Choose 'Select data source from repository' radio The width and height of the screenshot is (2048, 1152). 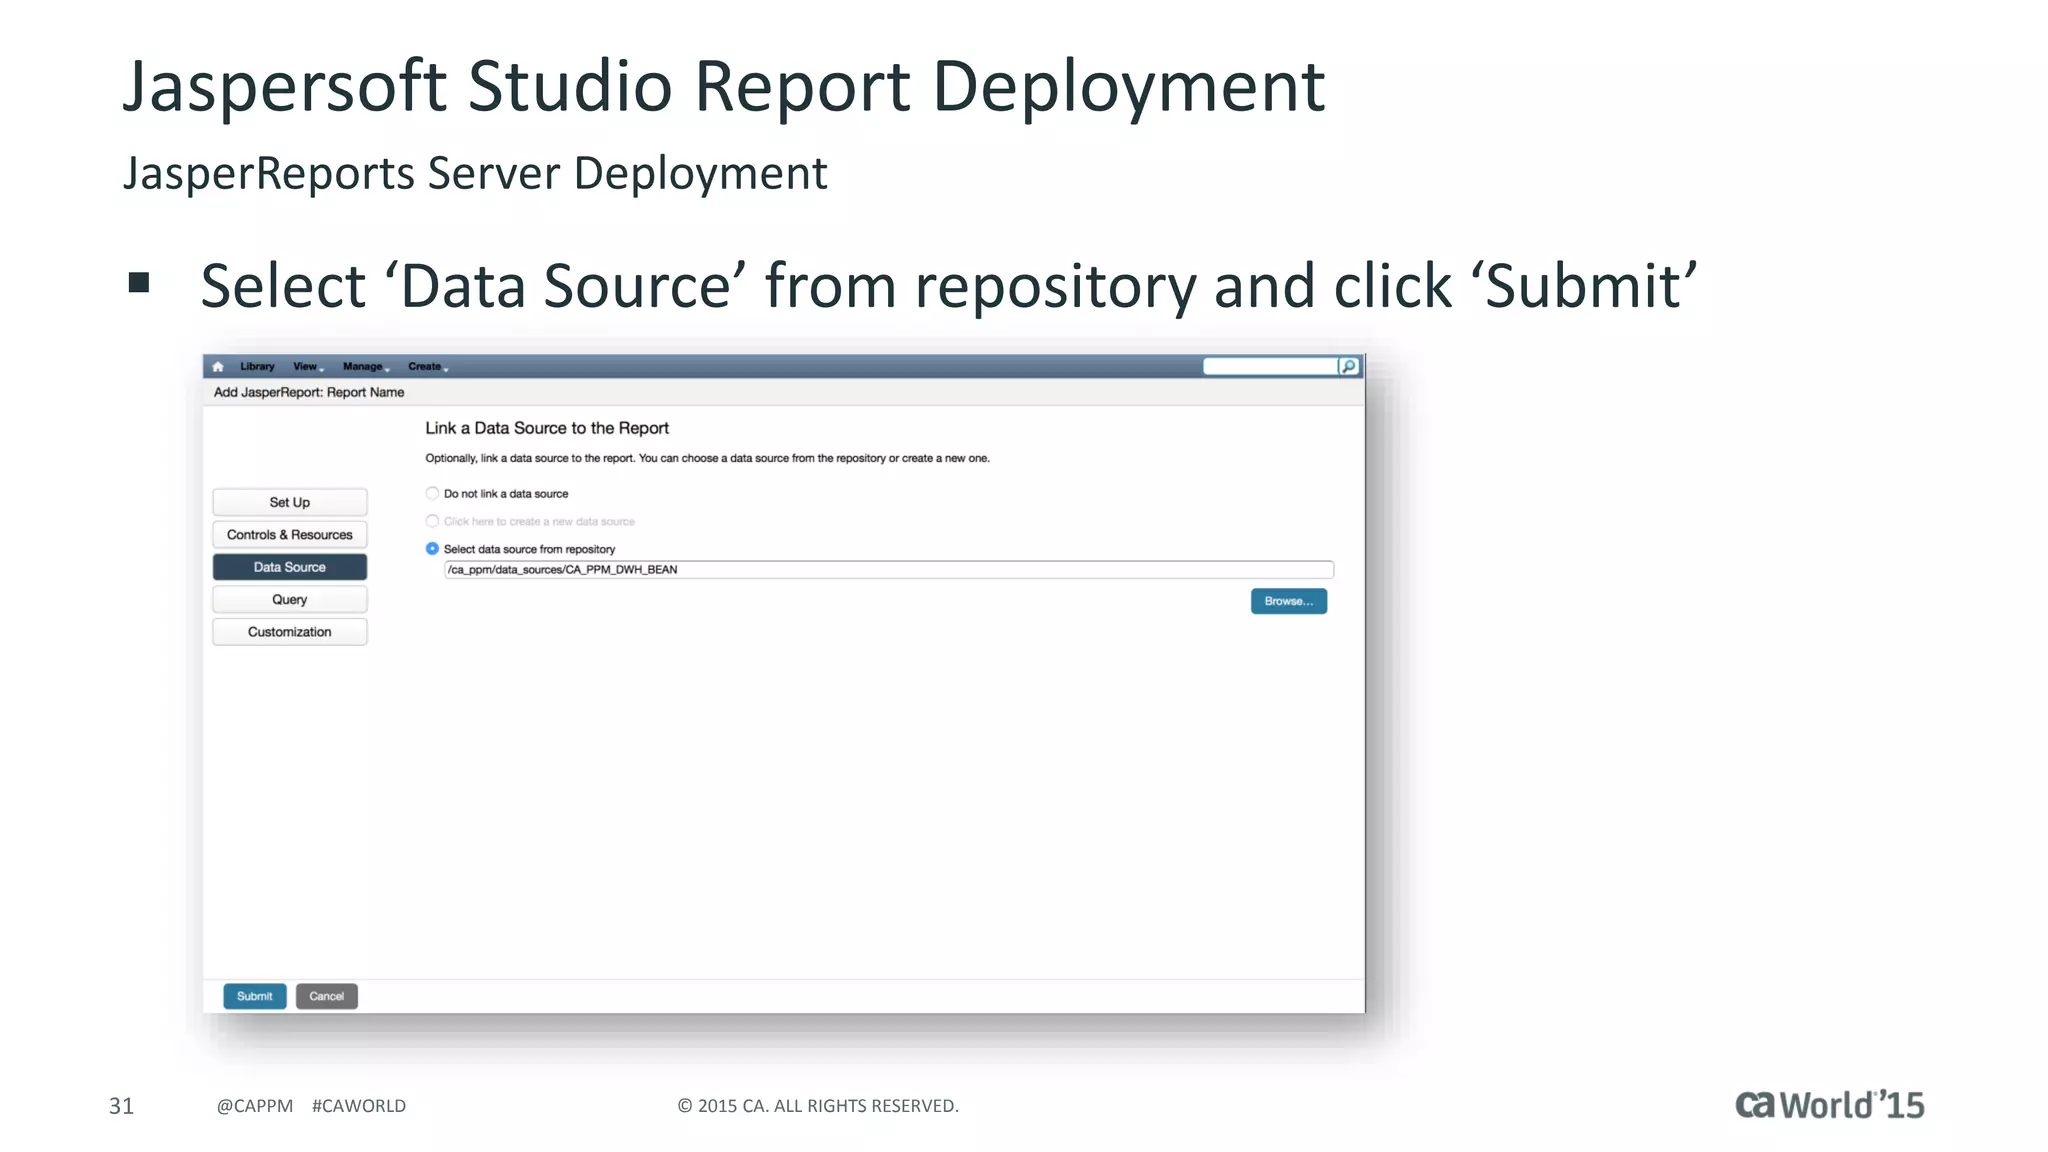click(x=432, y=549)
